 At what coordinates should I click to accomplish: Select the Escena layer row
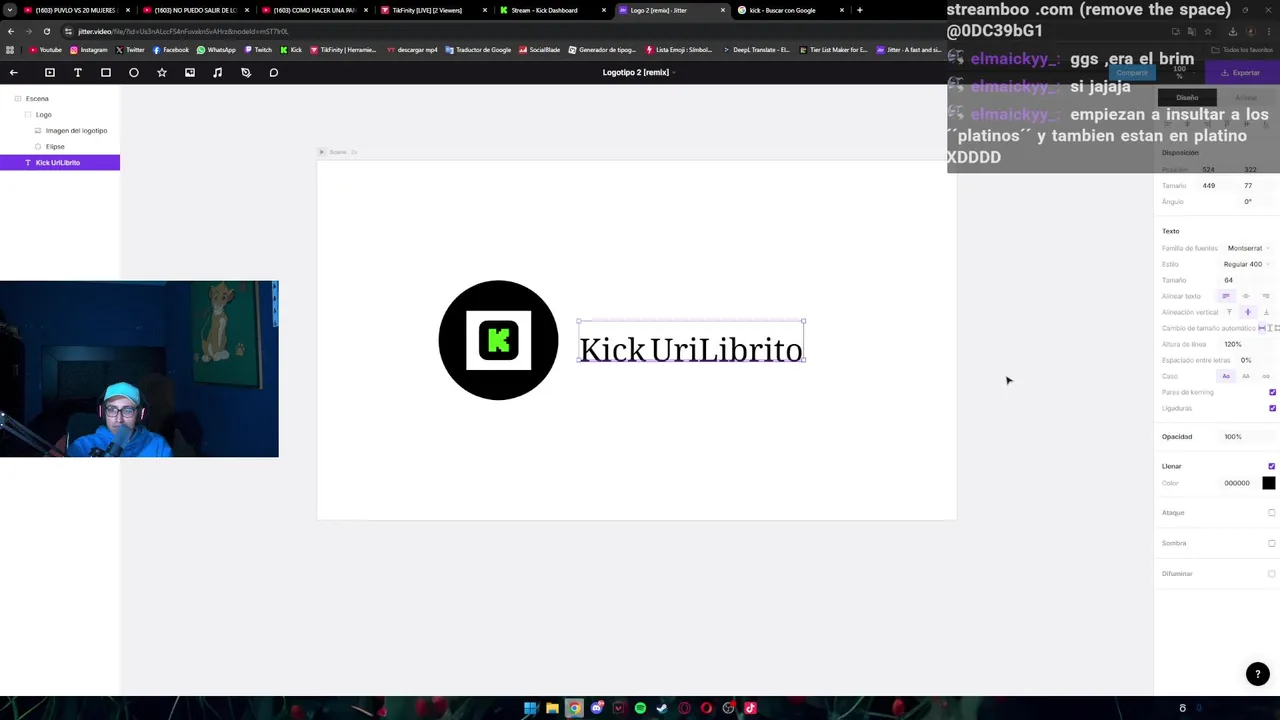(x=60, y=98)
